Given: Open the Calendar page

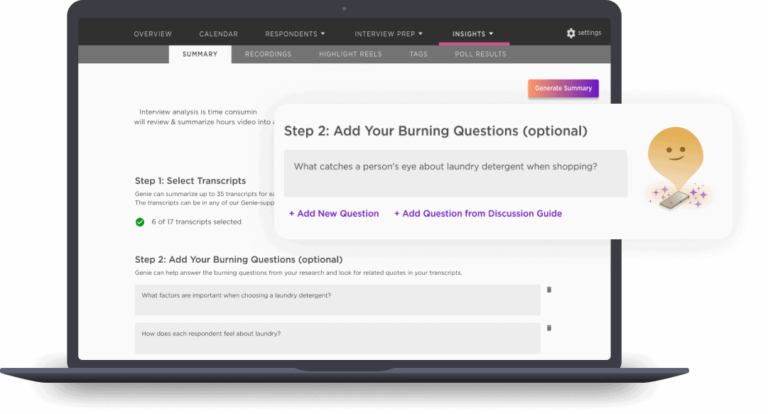Looking at the screenshot, I should click(218, 34).
